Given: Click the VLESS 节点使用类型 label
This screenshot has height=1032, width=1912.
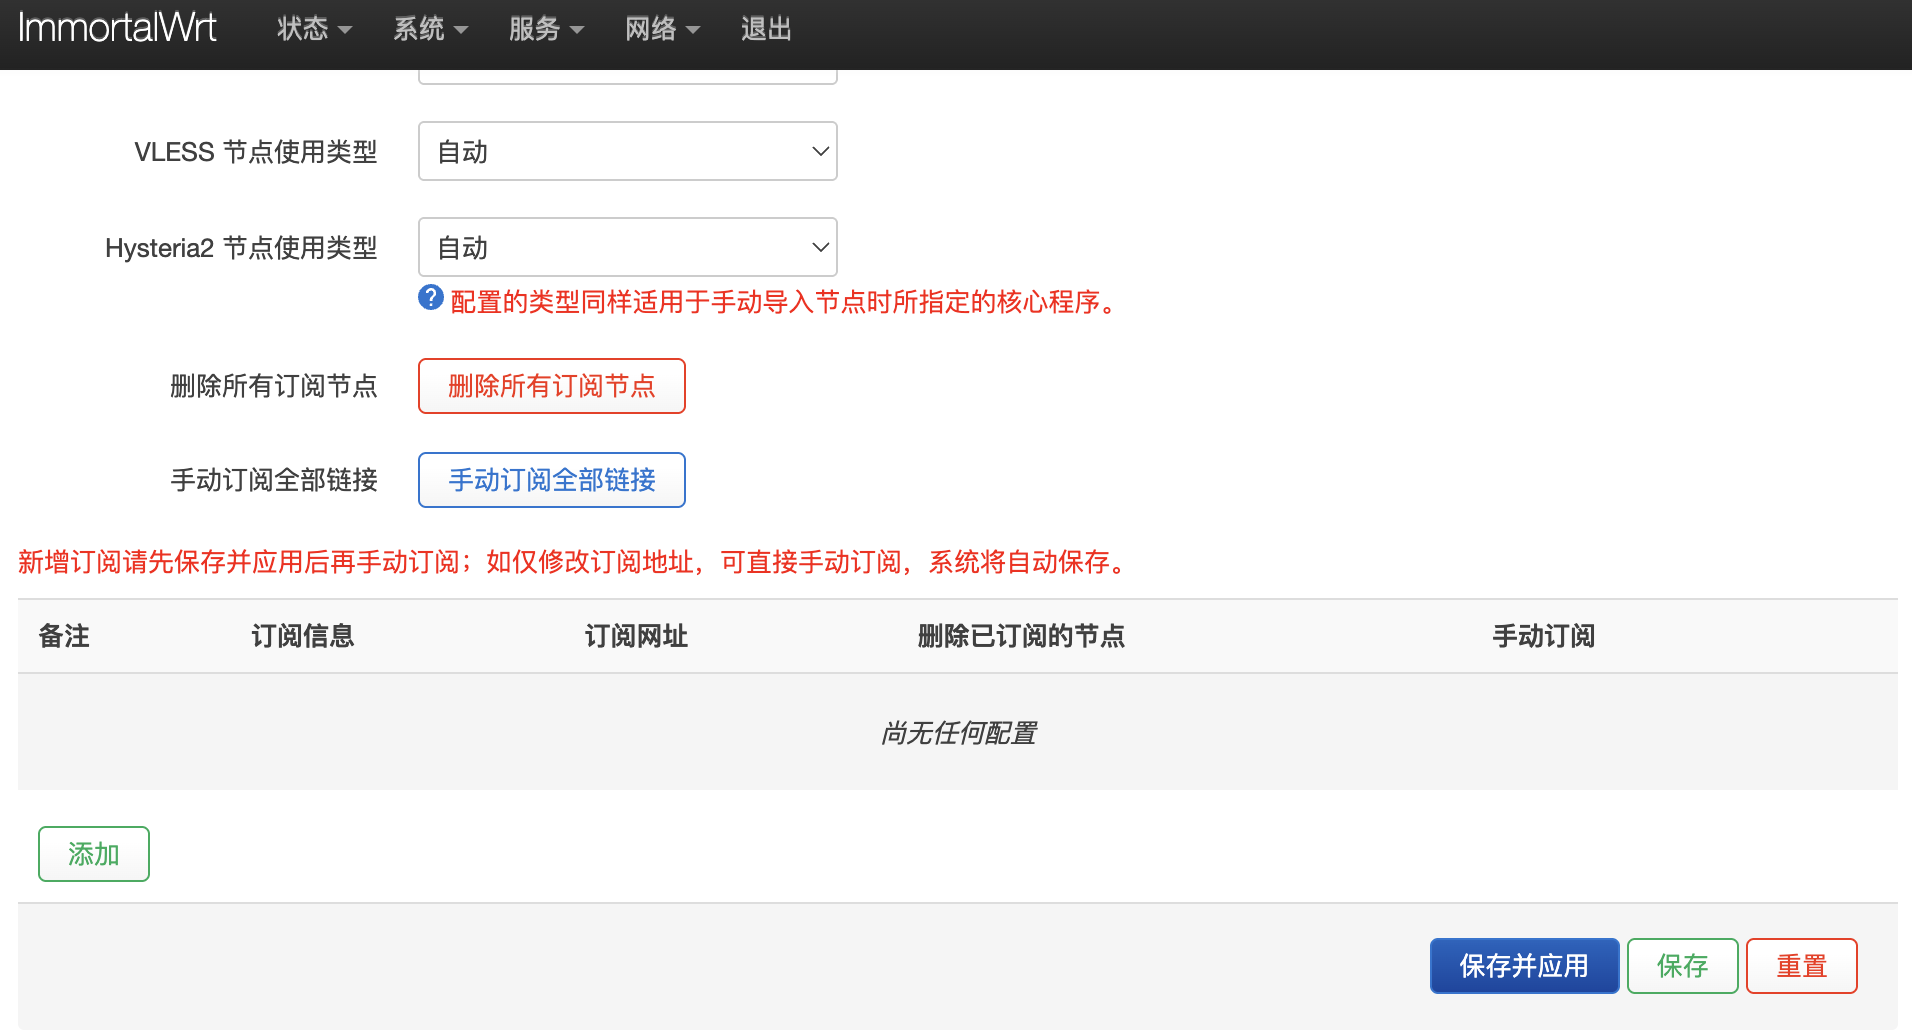Looking at the screenshot, I should [x=256, y=152].
